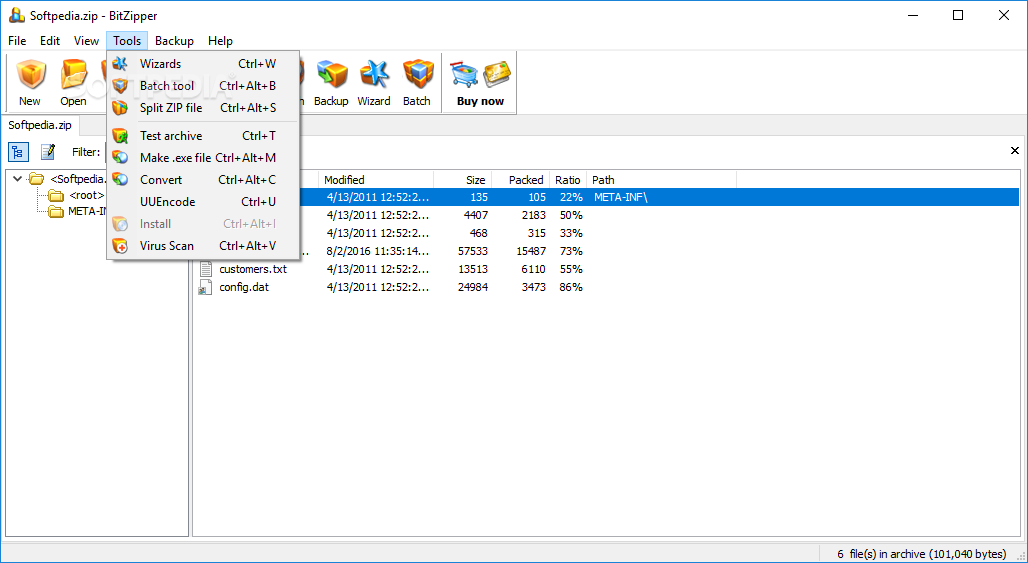Click the size value 468
The height and width of the screenshot is (563, 1028).
(477, 233)
